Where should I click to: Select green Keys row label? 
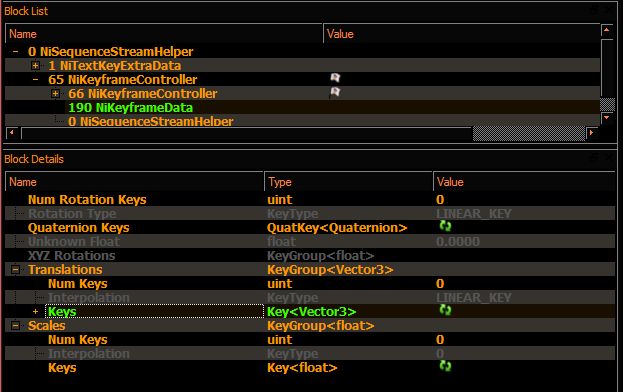coord(62,312)
